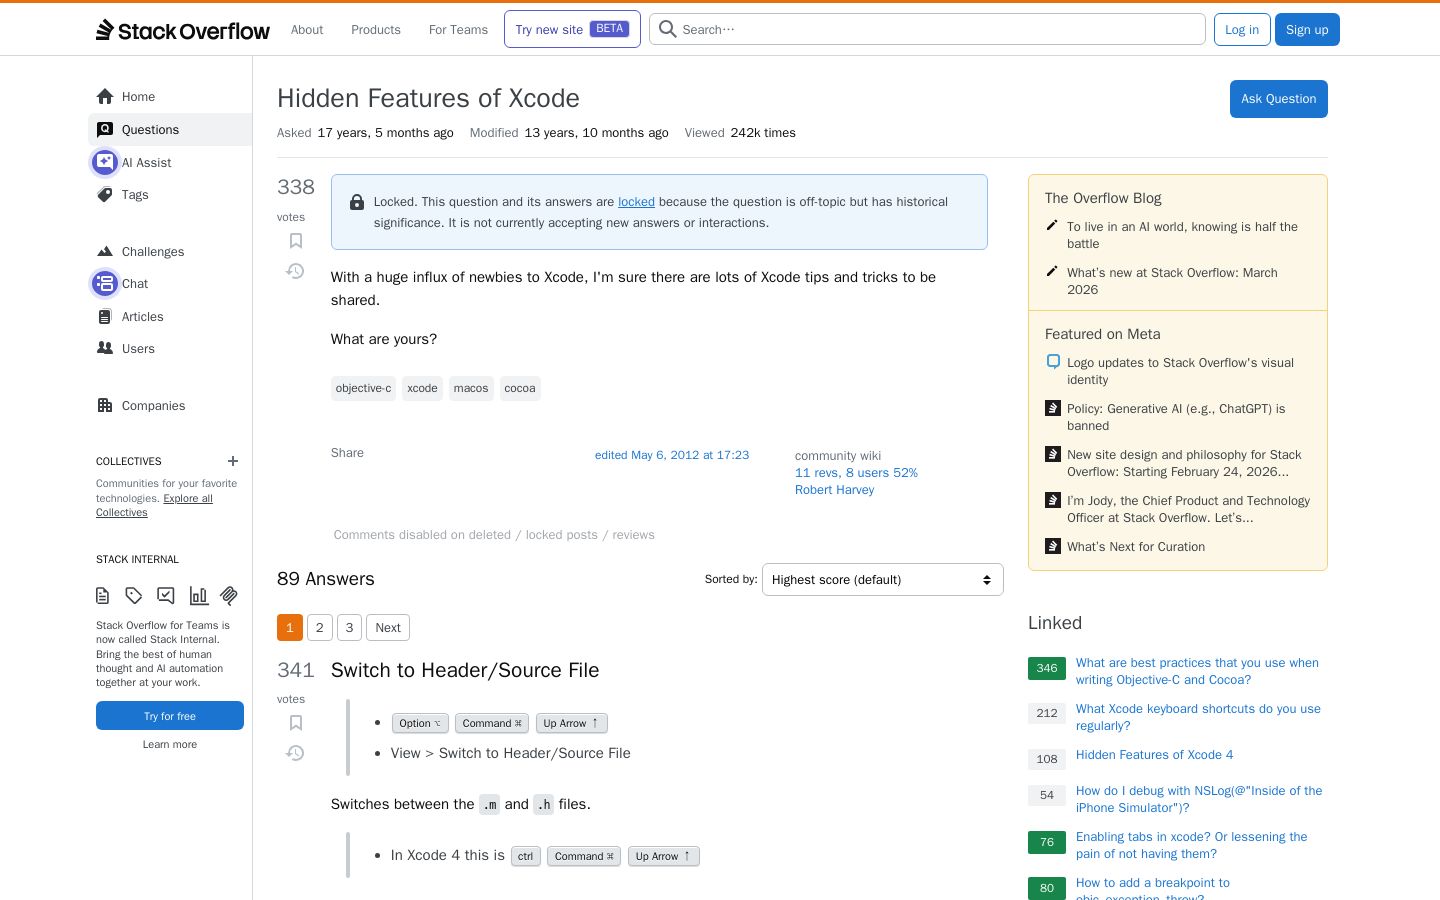
Task: Open 'New site design and philosophy' meta post
Action: click(x=1184, y=463)
